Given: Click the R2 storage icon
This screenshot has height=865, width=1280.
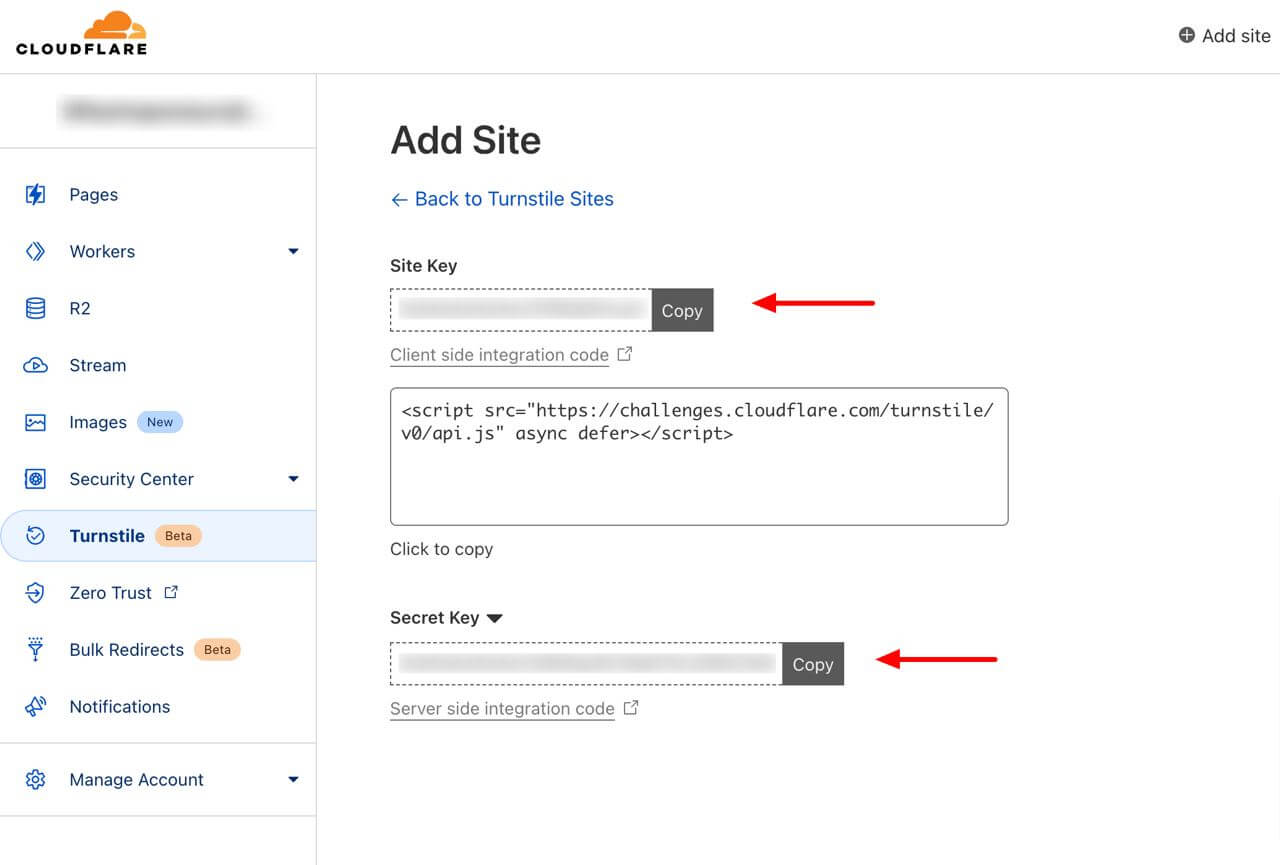Looking at the screenshot, I should 35,308.
